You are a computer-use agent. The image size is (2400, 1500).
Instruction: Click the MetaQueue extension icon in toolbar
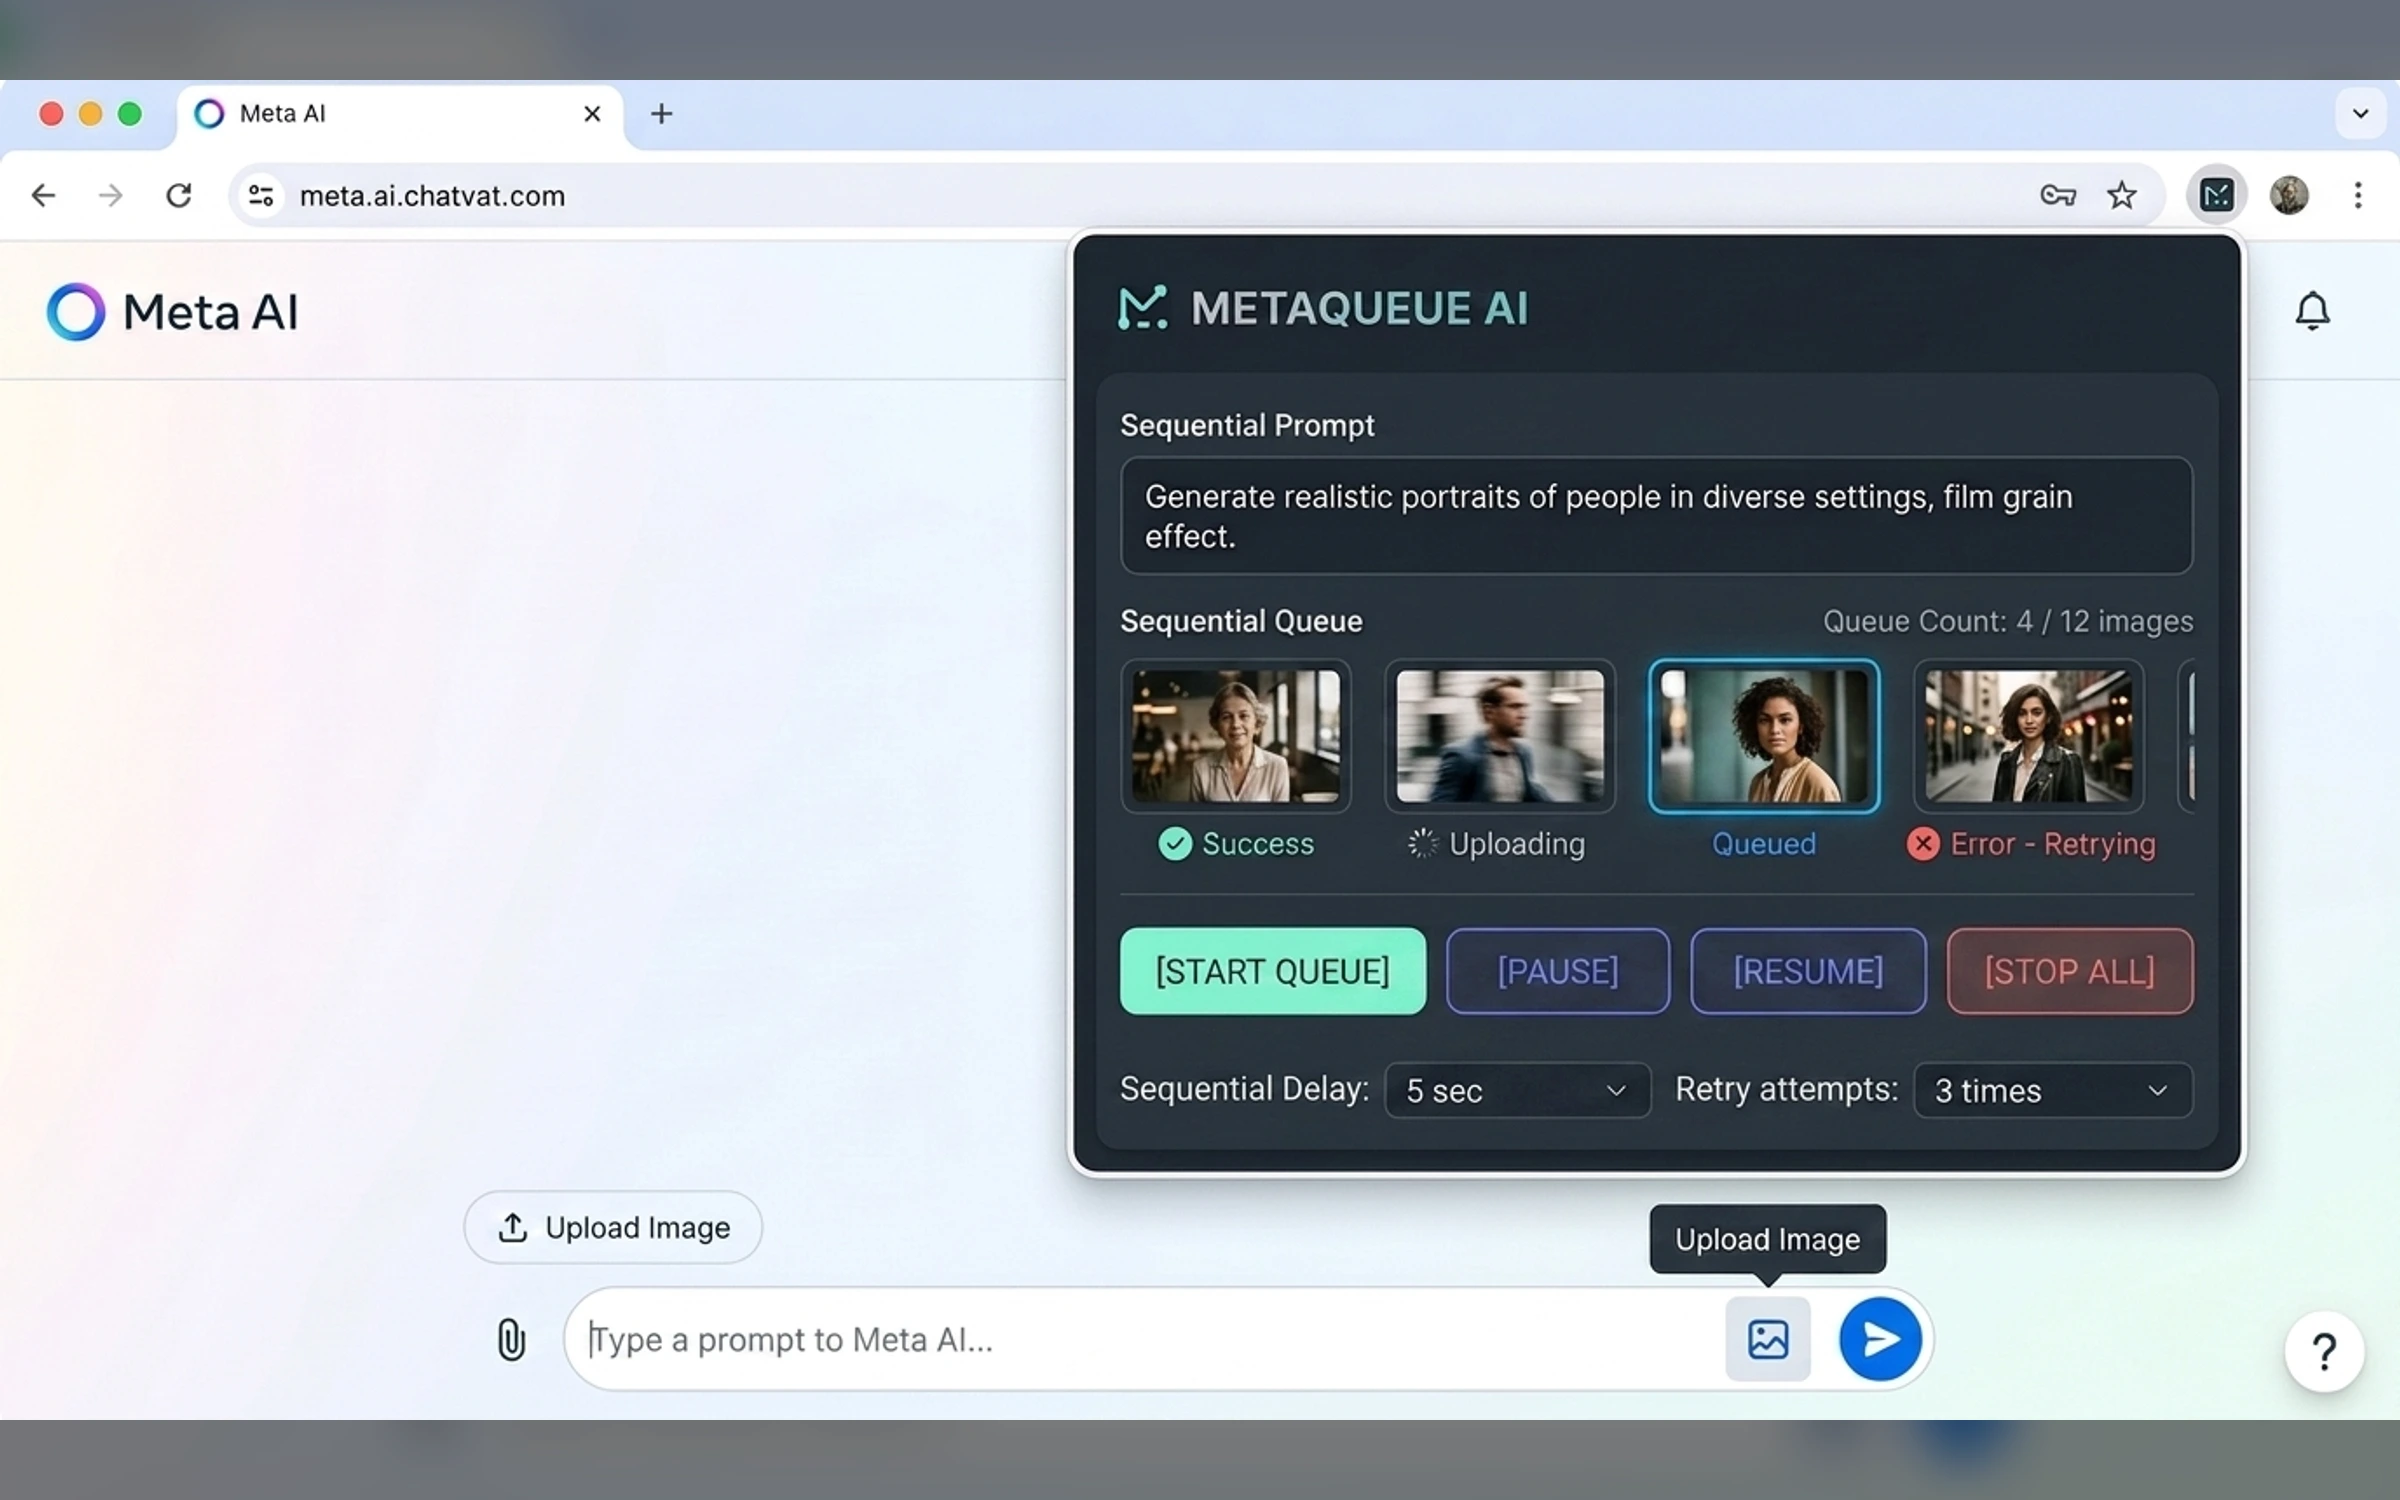(x=2216, y=195)
